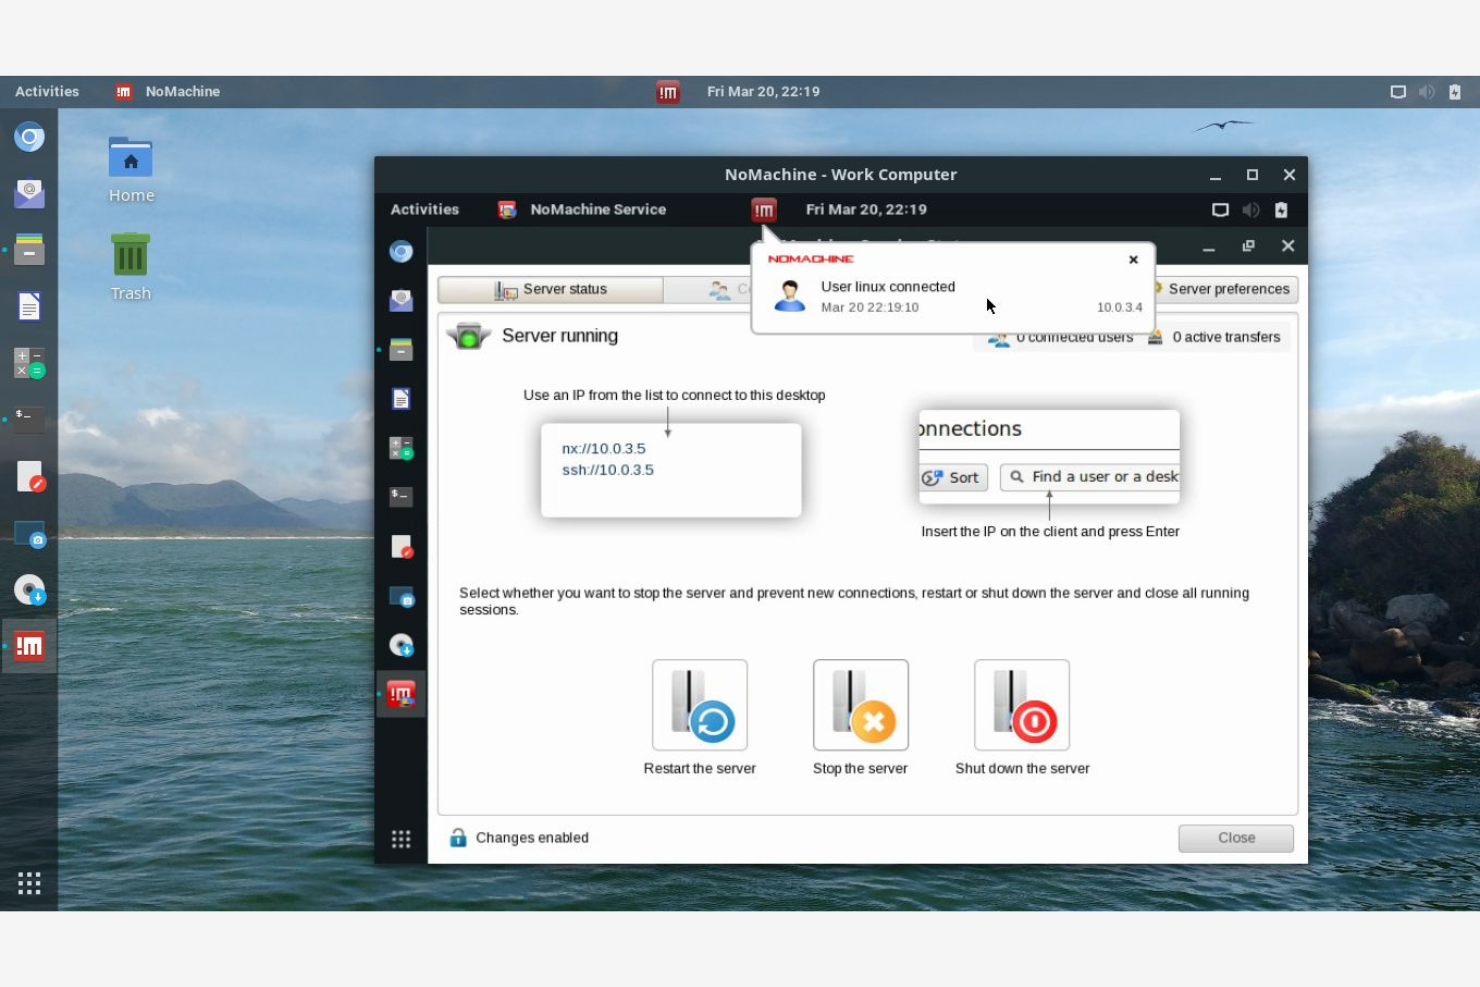Open the terminal icon in the remote dock
Image resolution: width=1480 pixels, height=987 pixels.
(x=401, y=497)
